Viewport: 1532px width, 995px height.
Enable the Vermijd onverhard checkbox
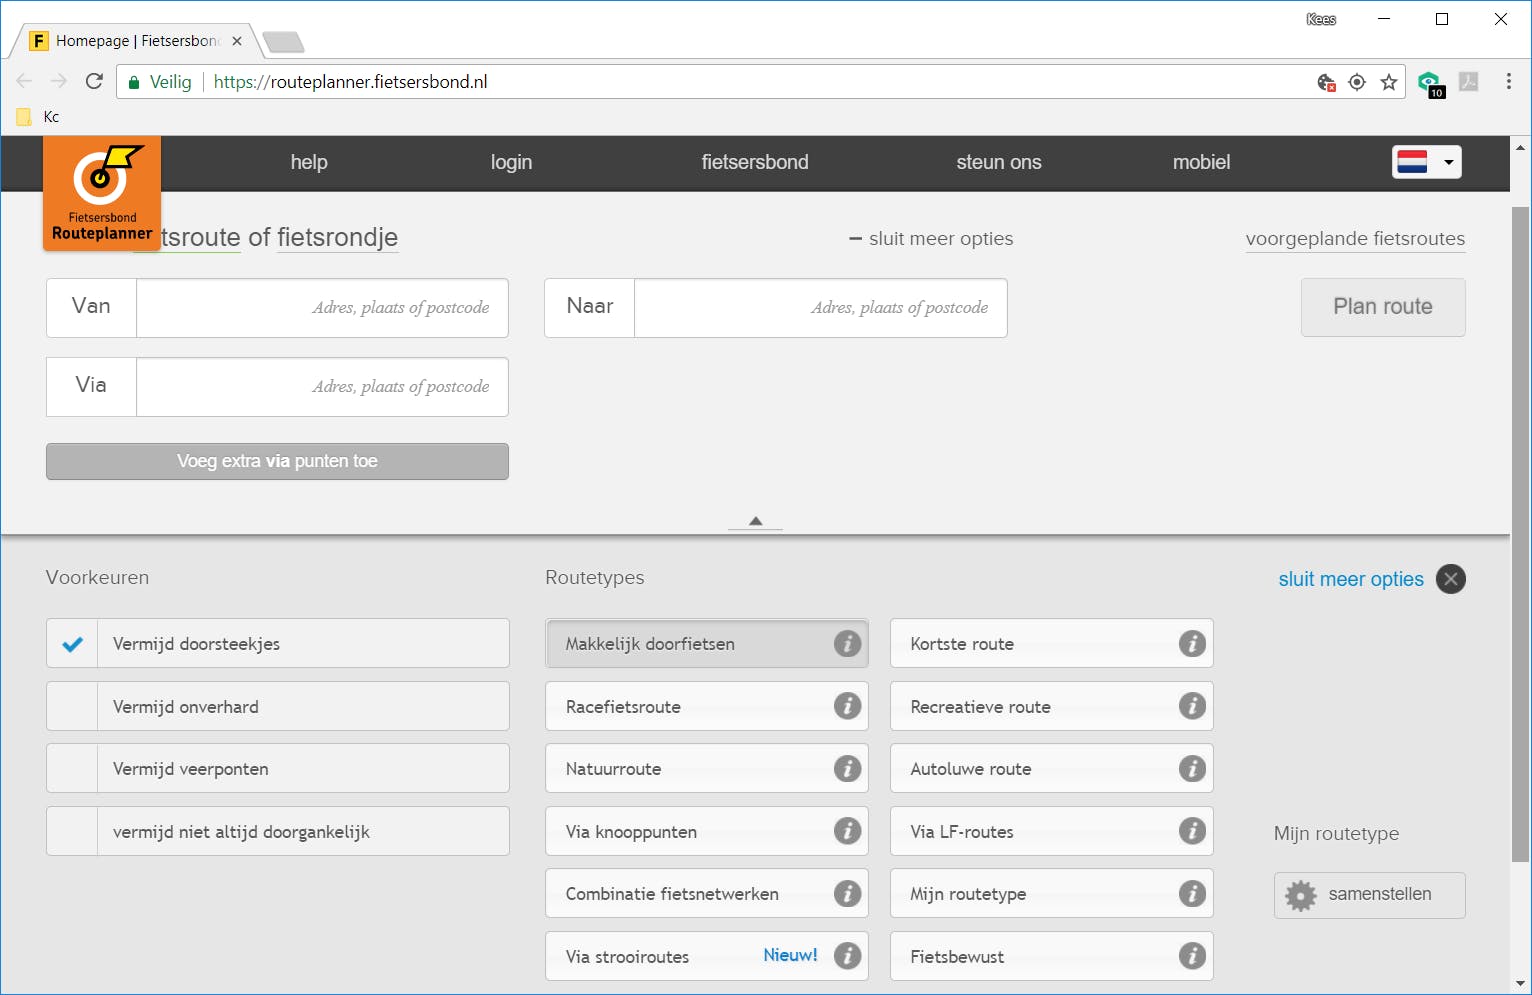pos(72,707)
